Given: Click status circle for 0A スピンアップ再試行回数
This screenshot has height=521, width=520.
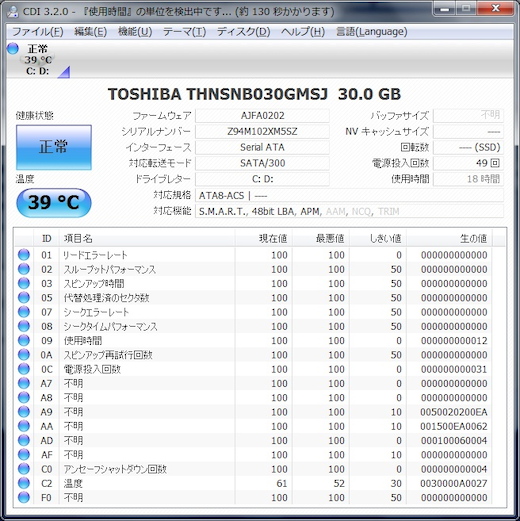Looking at the screenshot, I should (x=24, y=355).
